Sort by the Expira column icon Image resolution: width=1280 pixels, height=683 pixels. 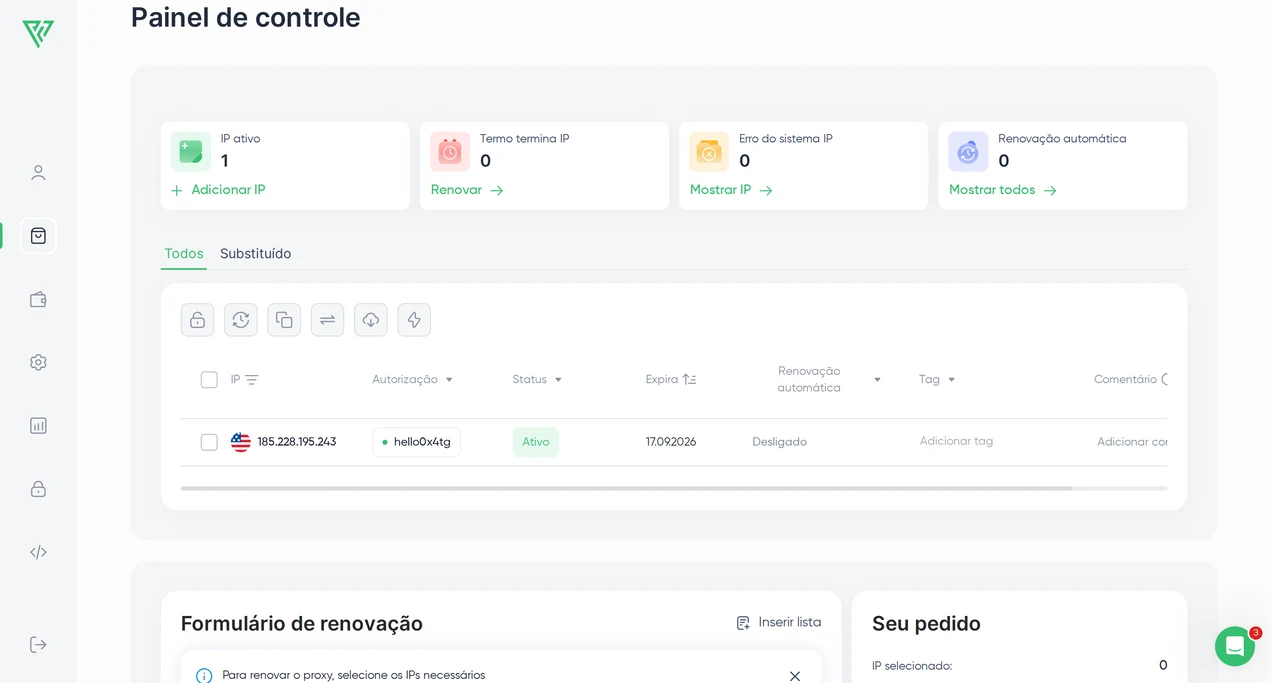689,380
